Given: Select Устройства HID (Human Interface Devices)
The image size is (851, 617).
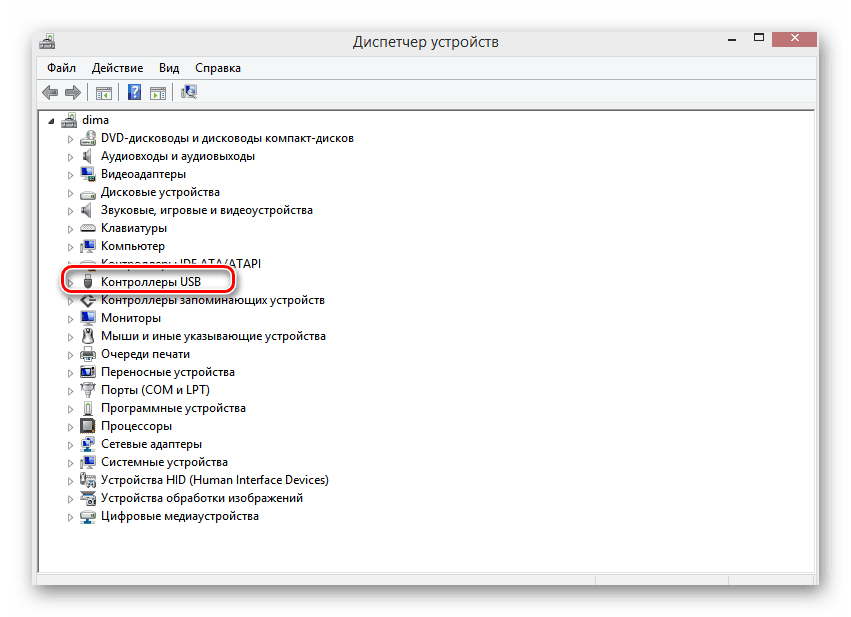Looking at the screenshot, I should point(214,480).
